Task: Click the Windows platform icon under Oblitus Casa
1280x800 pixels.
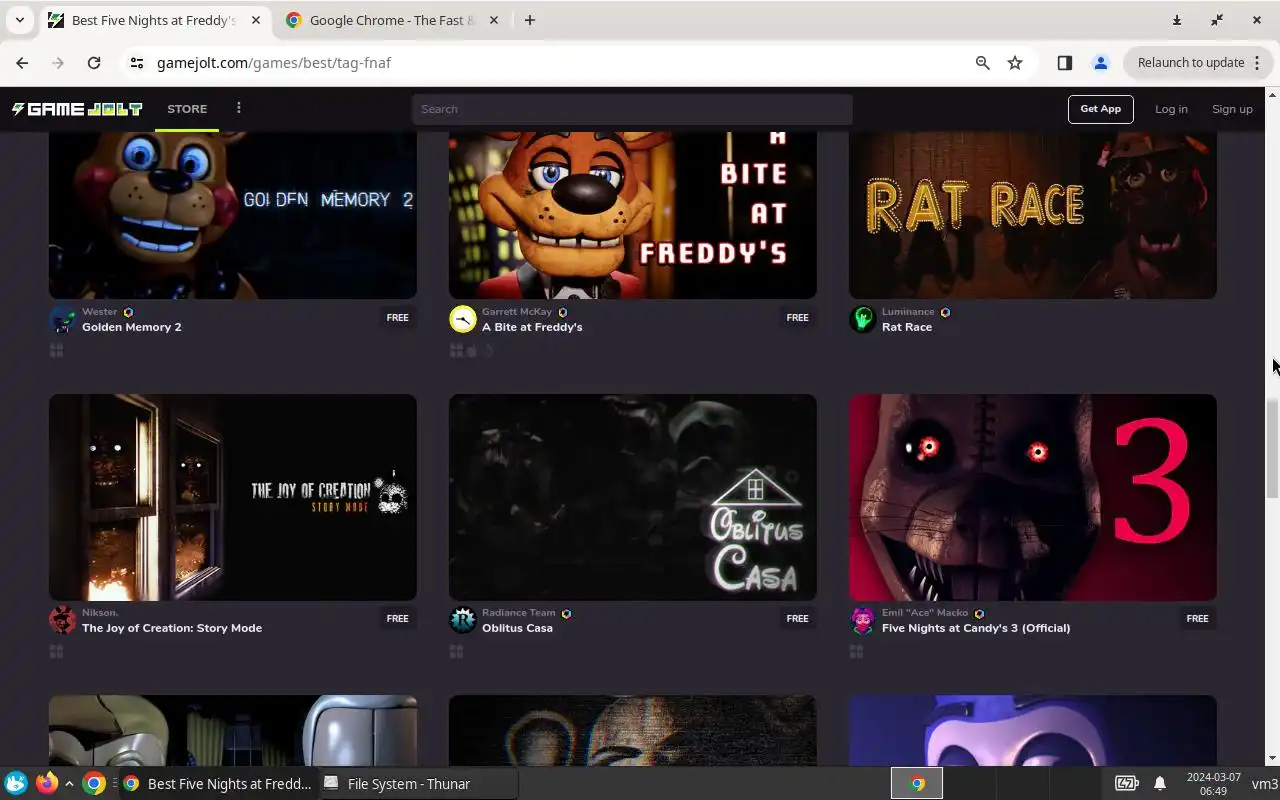Action: (456, 651)
